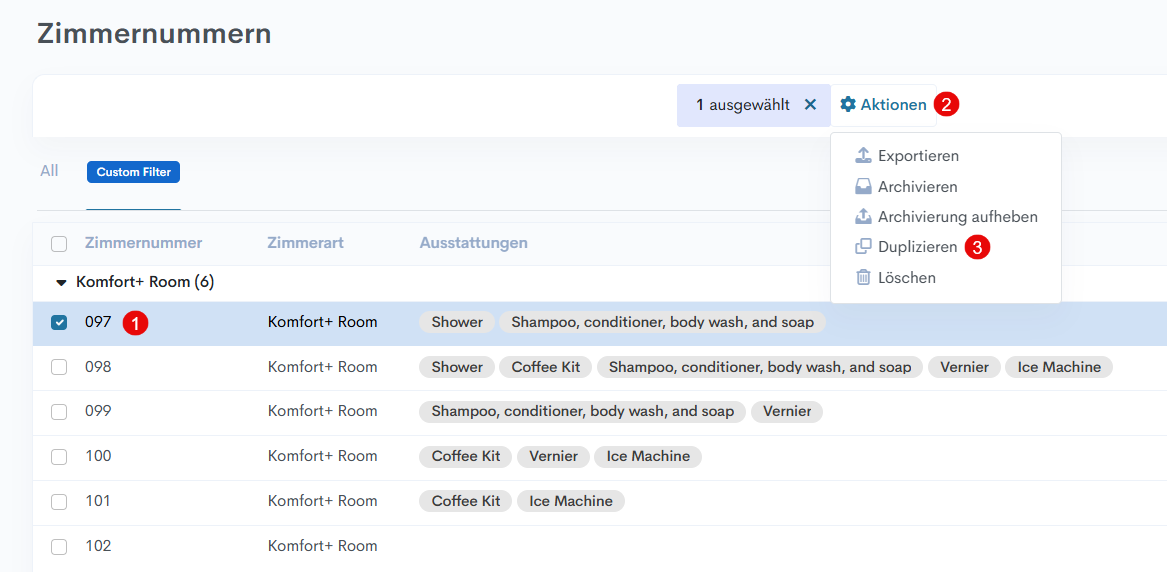Tick the select-all header checkbox
This screenshot has width=1167, height=572.
(x=59, y=244)
